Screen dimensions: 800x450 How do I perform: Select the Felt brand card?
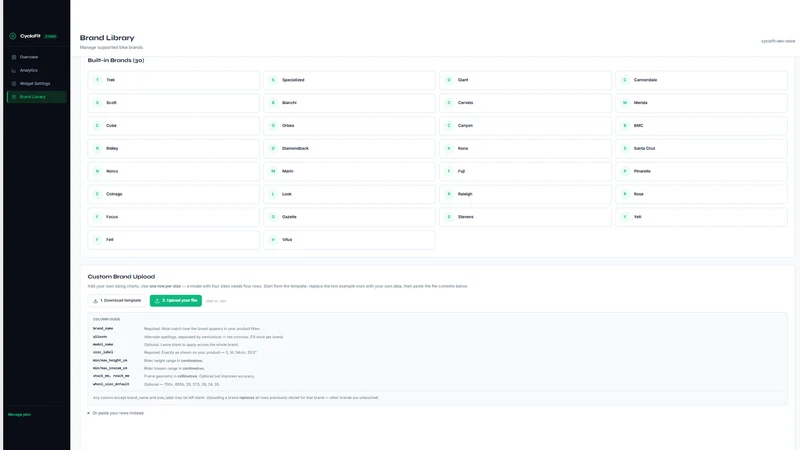173,240
